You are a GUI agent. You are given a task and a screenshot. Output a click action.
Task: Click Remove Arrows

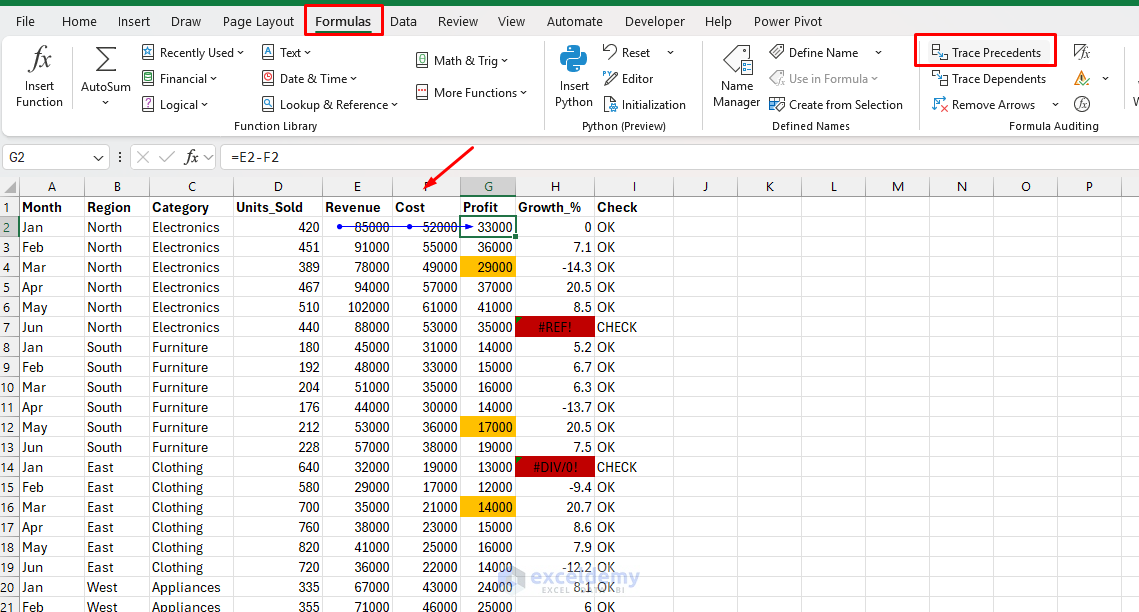(984, 105)
